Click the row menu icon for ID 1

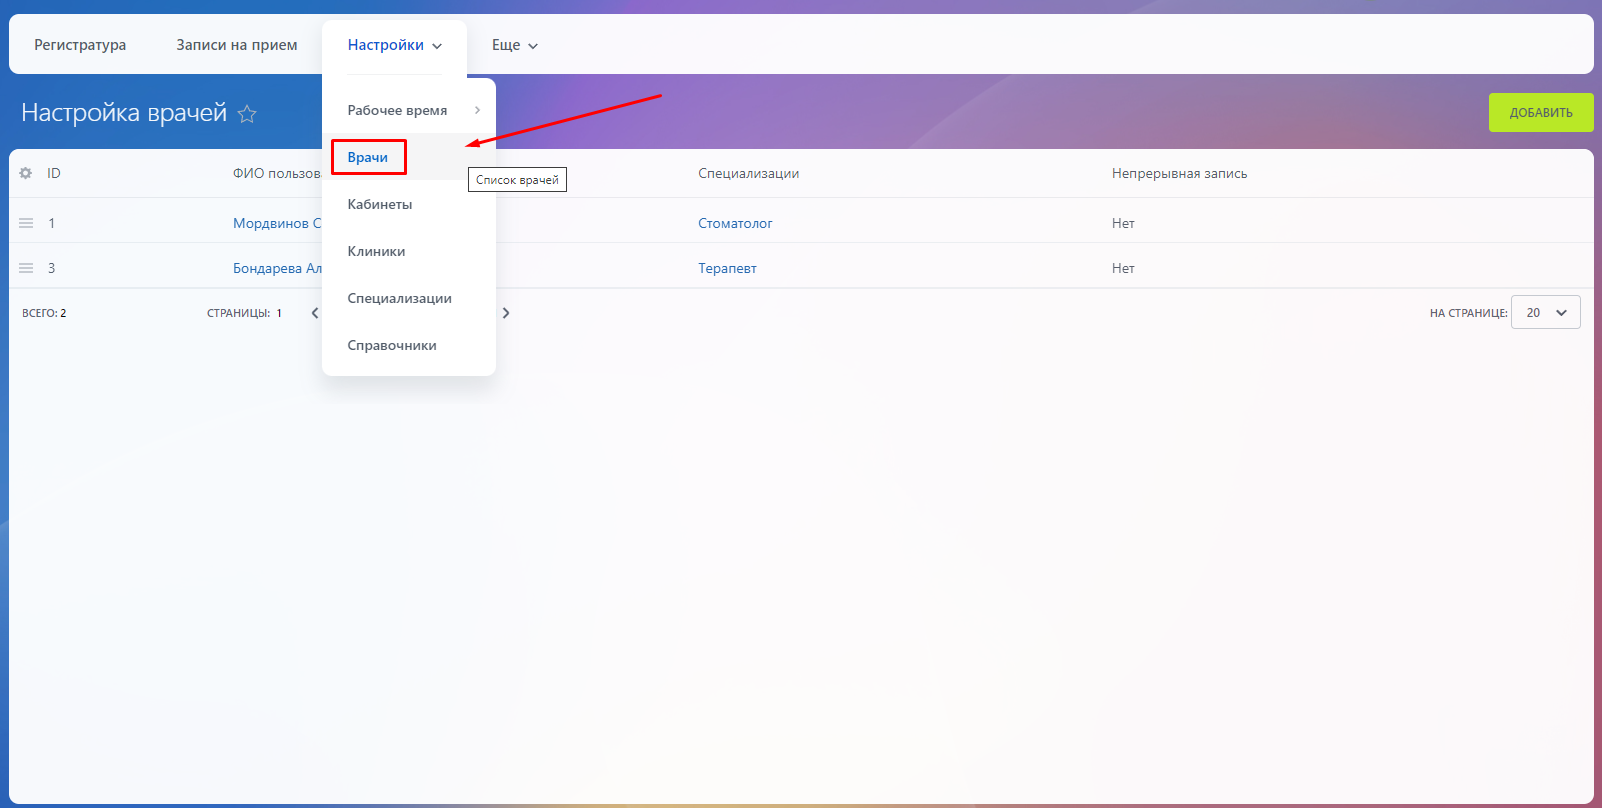(x=26, y=223)
